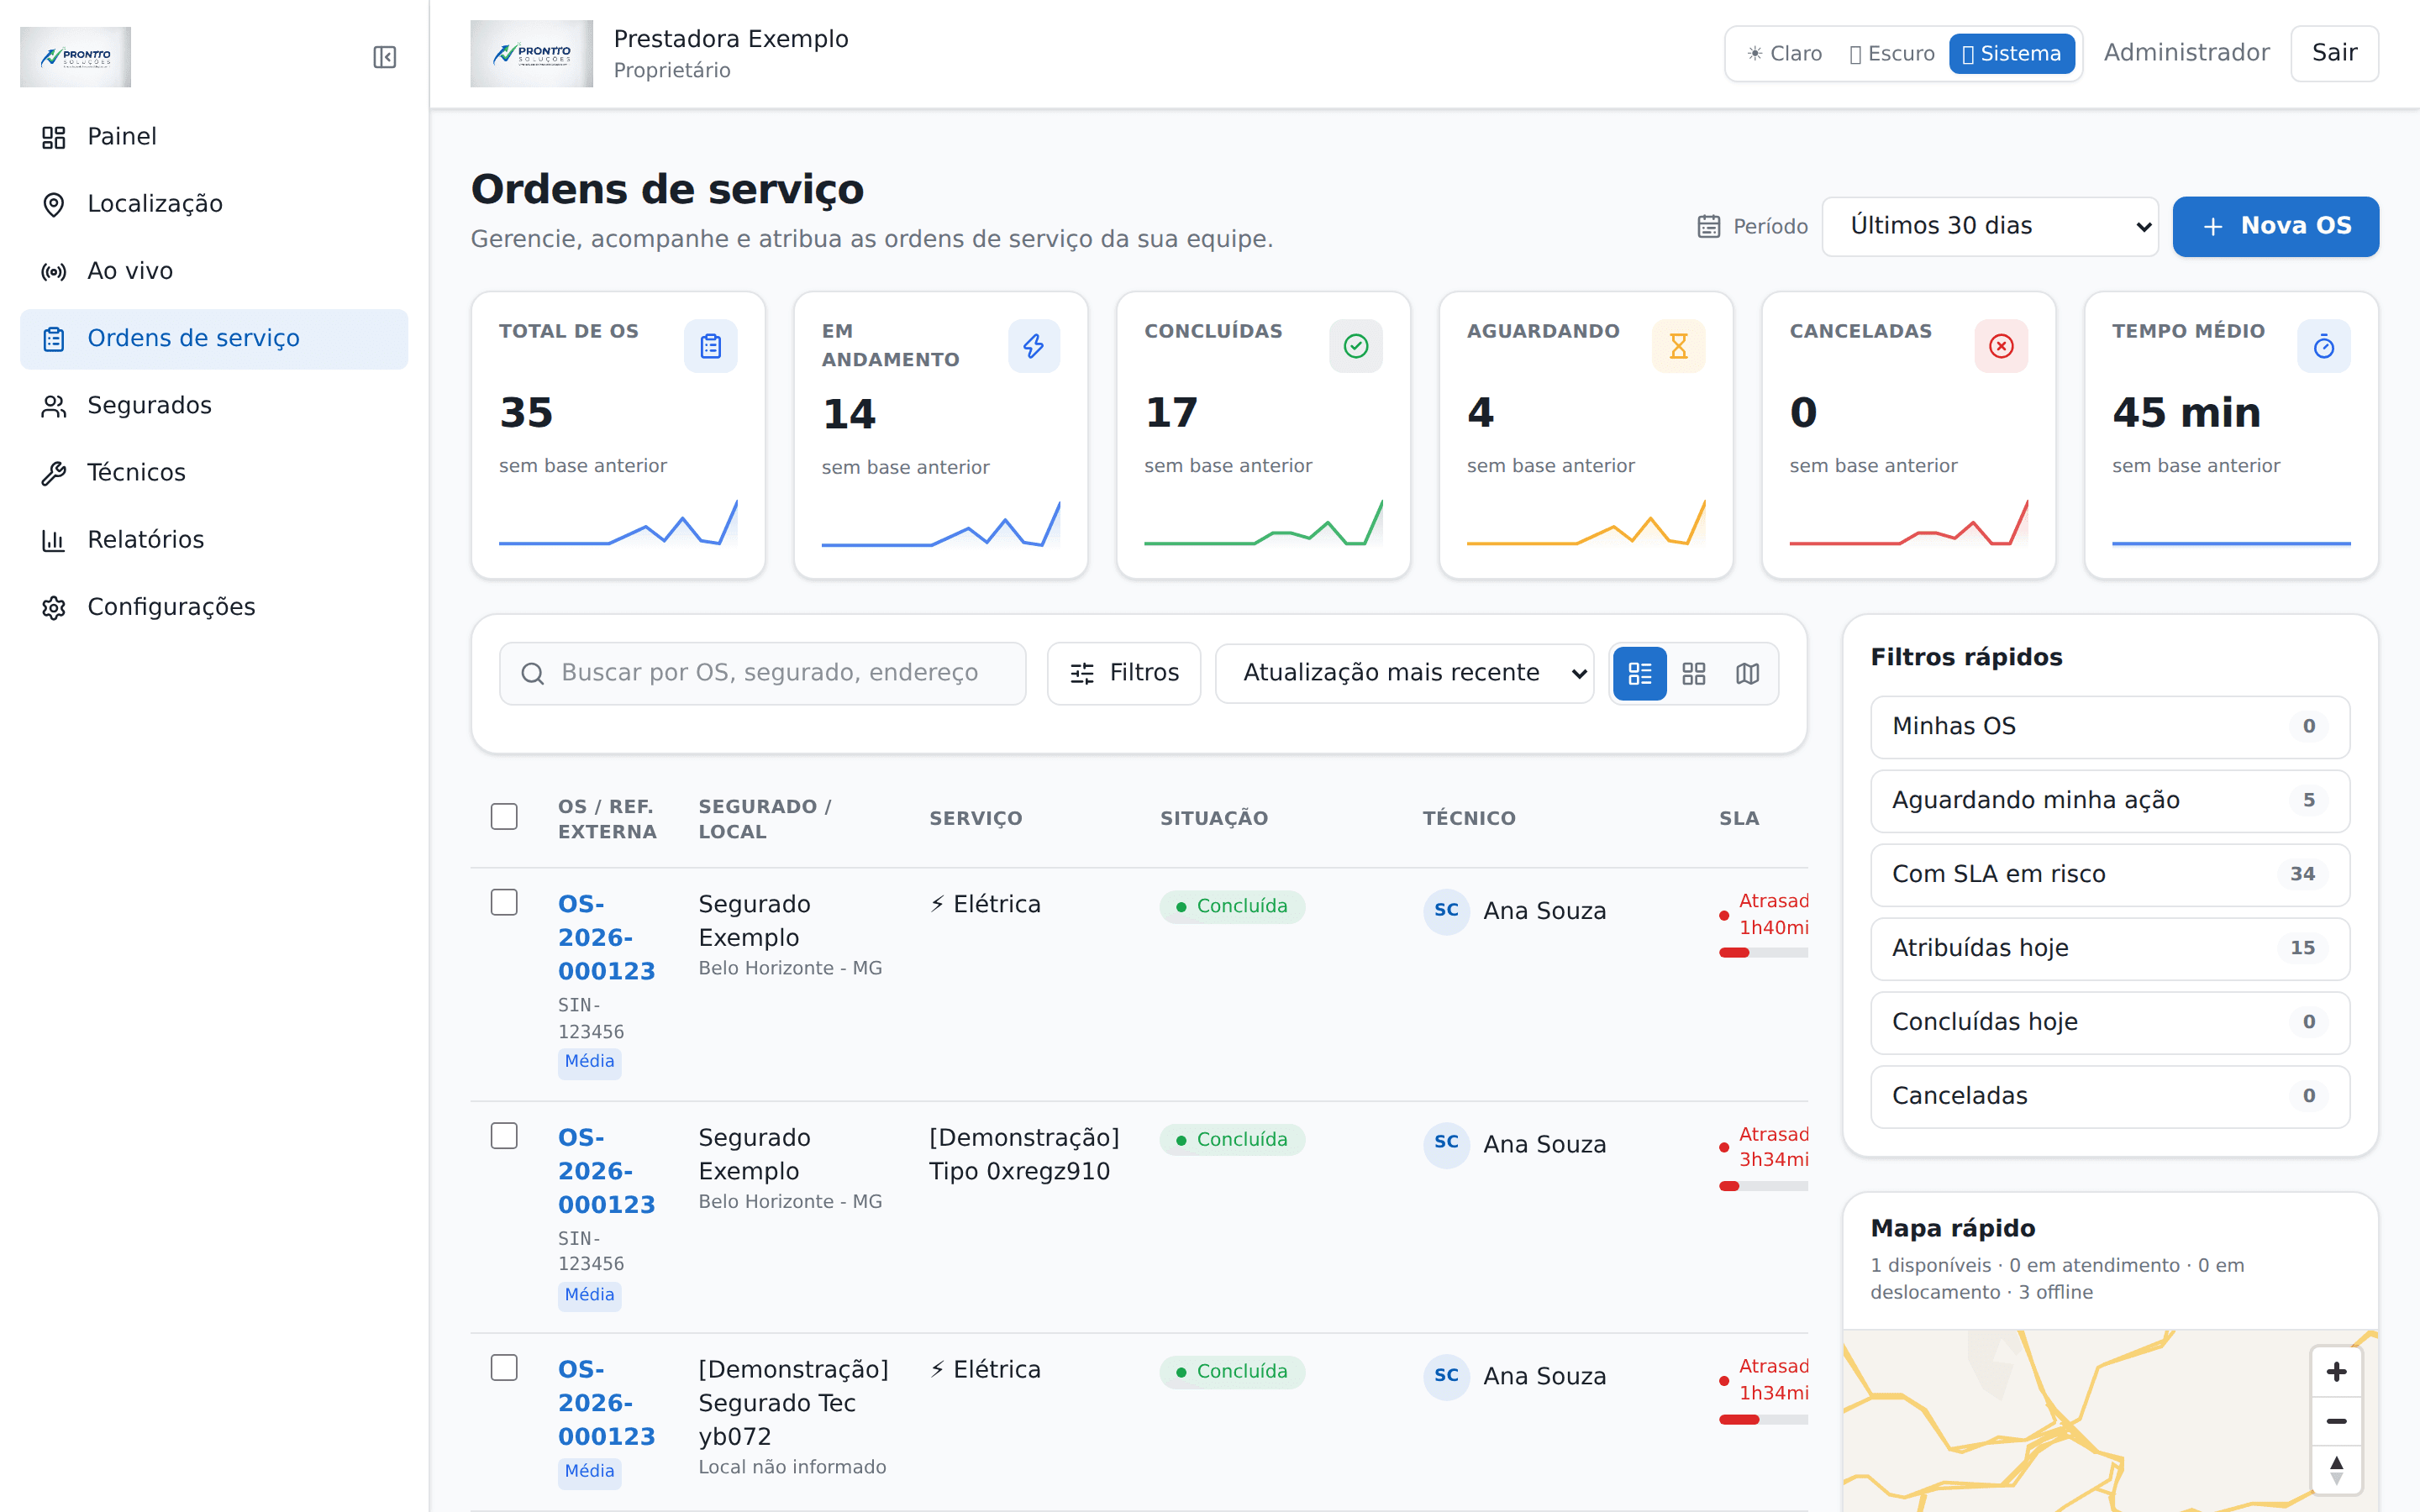2420x1512 pixels.
Task: Click the hourglass icon on Aguardando card
Action: click(1678, 346)
